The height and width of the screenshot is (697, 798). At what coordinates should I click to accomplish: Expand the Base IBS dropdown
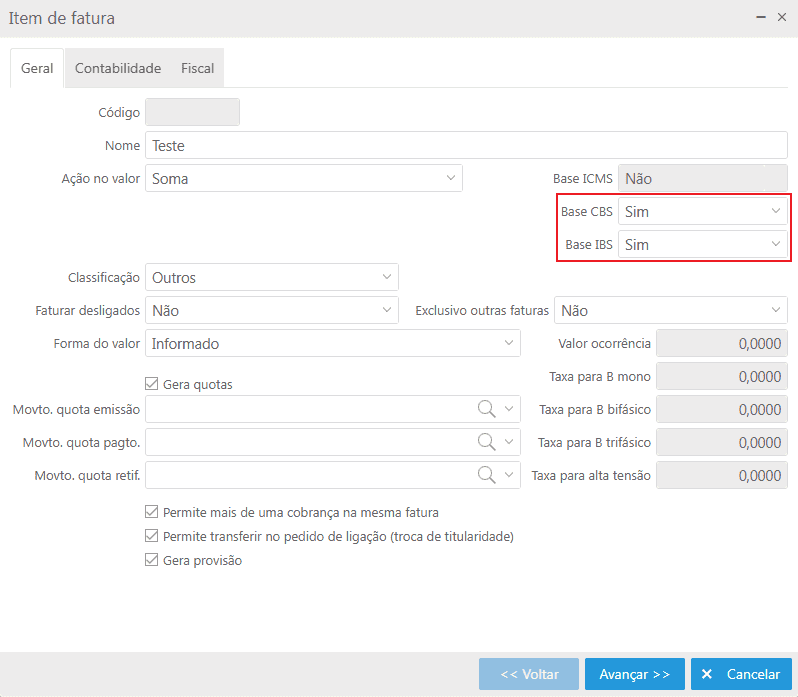(775, 245)
